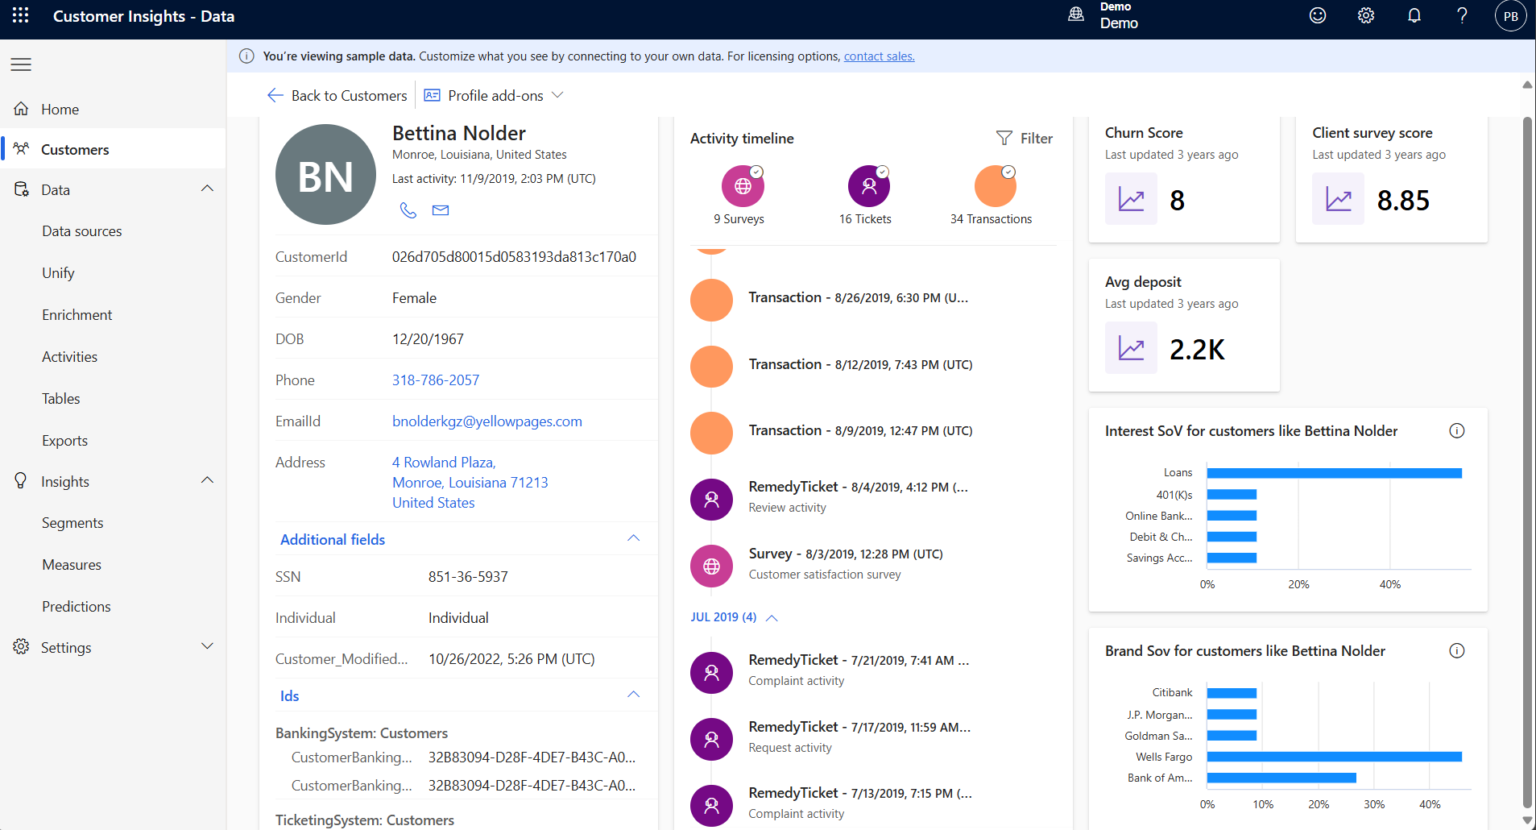Viewport: 1536px width, 830px height.
Task: Open the Filter for the activity timeline
Action: [1024, 138]
